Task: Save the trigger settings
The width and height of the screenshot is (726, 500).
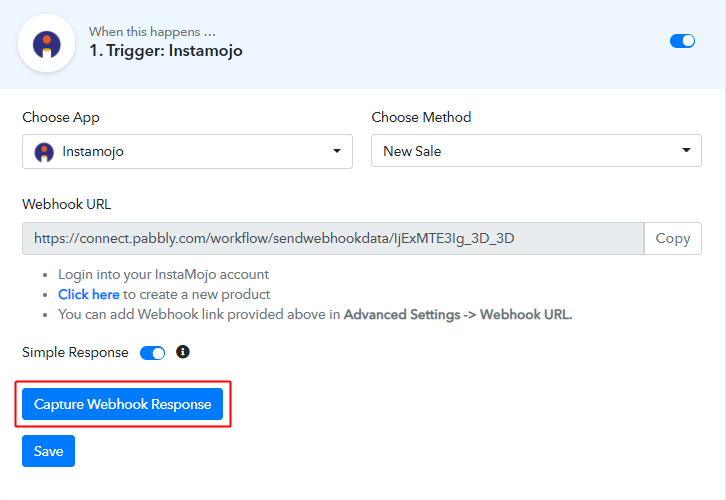Action: click(x=49, y=451)
